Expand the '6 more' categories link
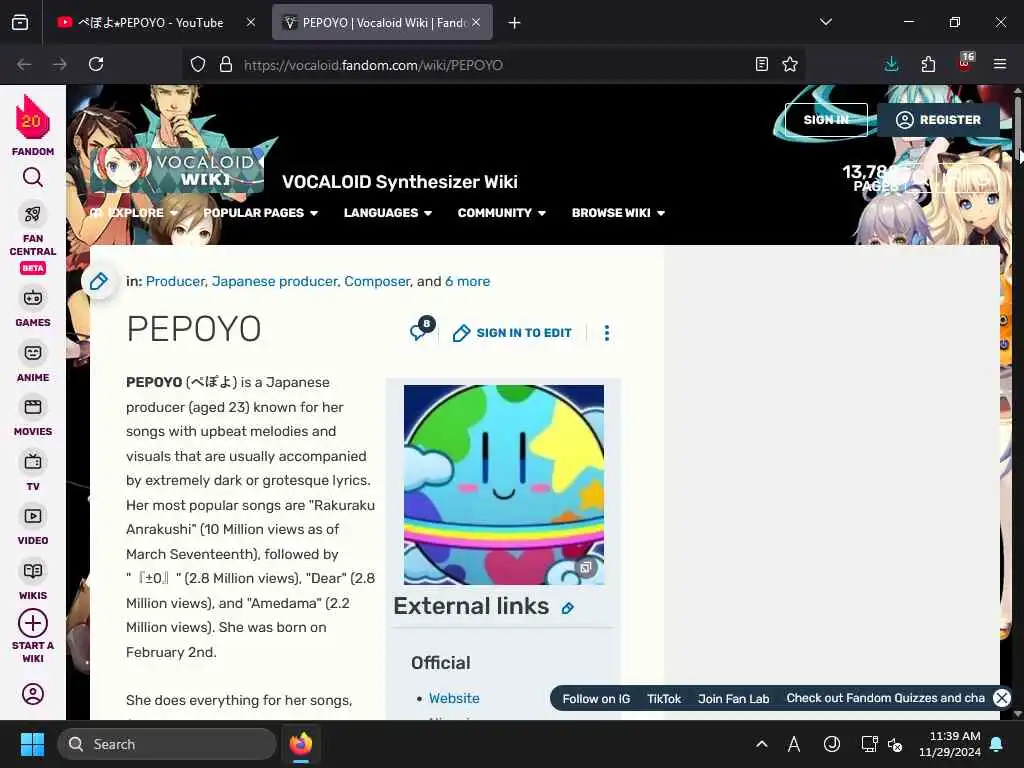 [468, 281]
